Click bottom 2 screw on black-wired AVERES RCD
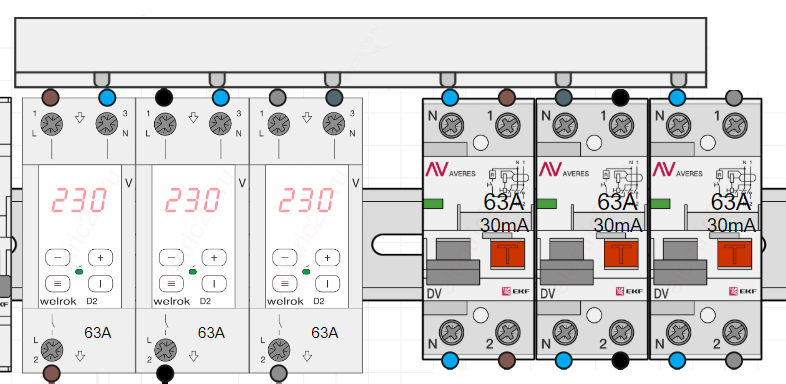The image size is (786, 384). tap(621, 333)
